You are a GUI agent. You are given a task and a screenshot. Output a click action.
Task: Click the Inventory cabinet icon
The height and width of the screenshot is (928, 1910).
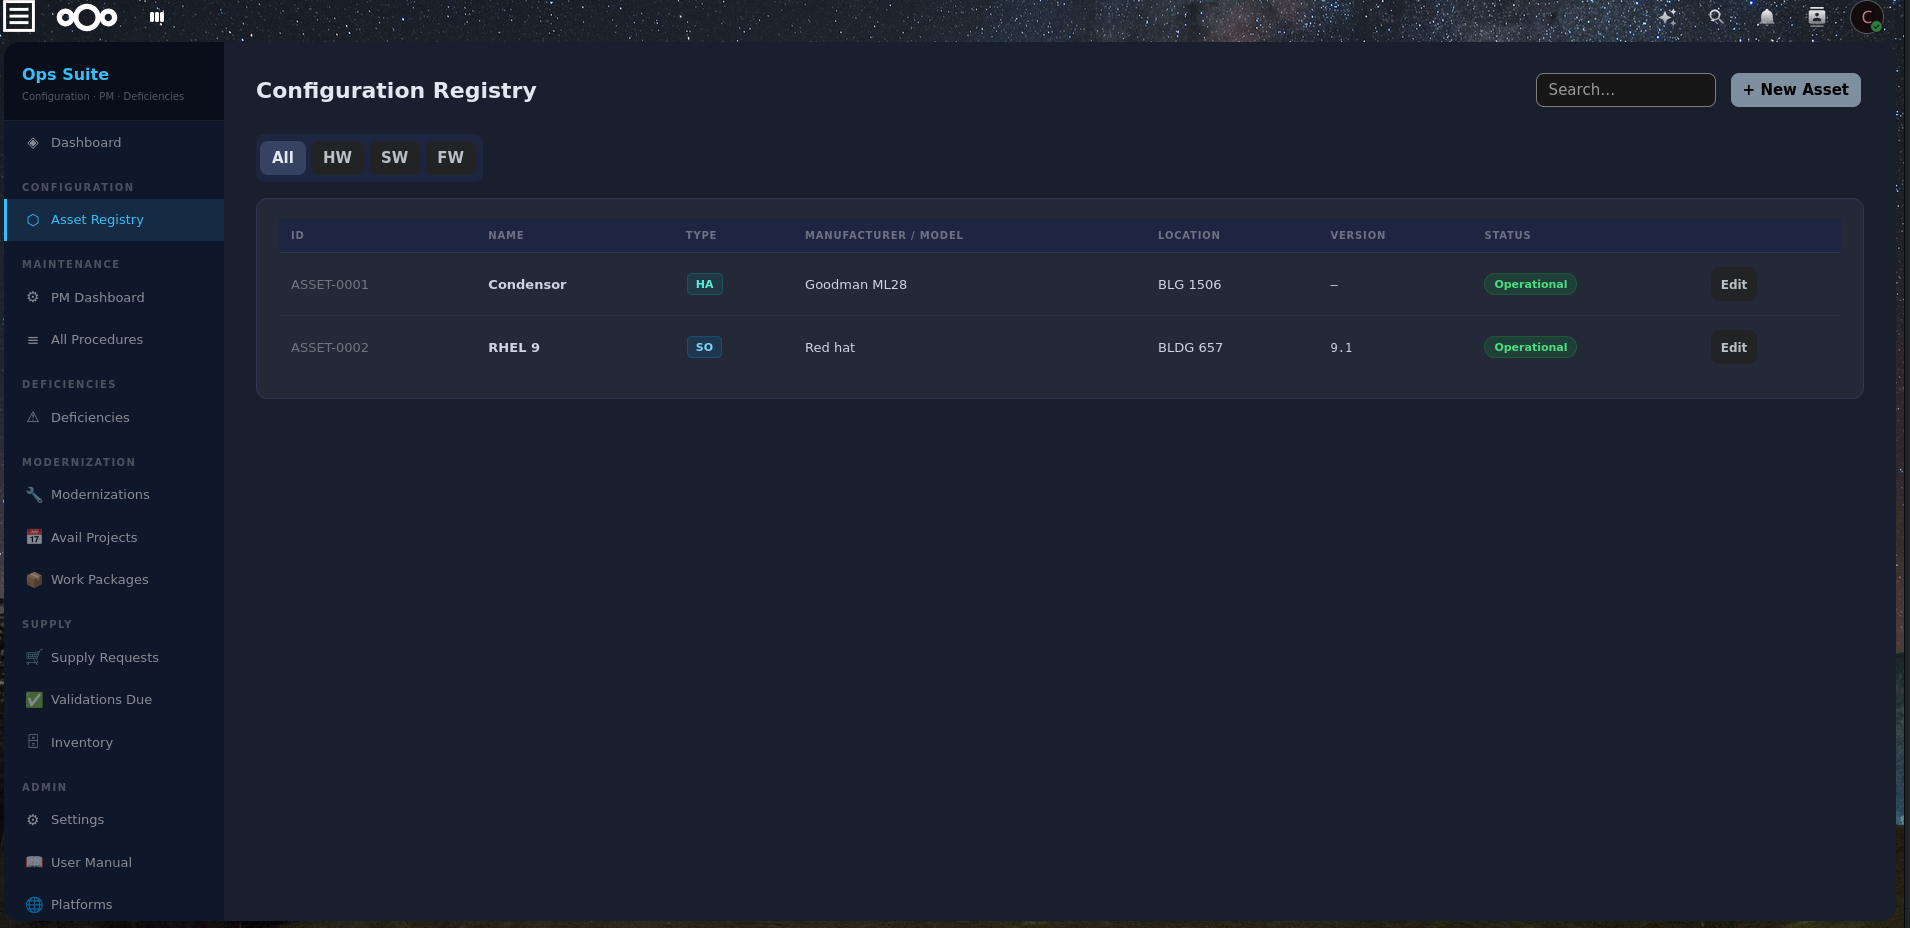[33, 742]
